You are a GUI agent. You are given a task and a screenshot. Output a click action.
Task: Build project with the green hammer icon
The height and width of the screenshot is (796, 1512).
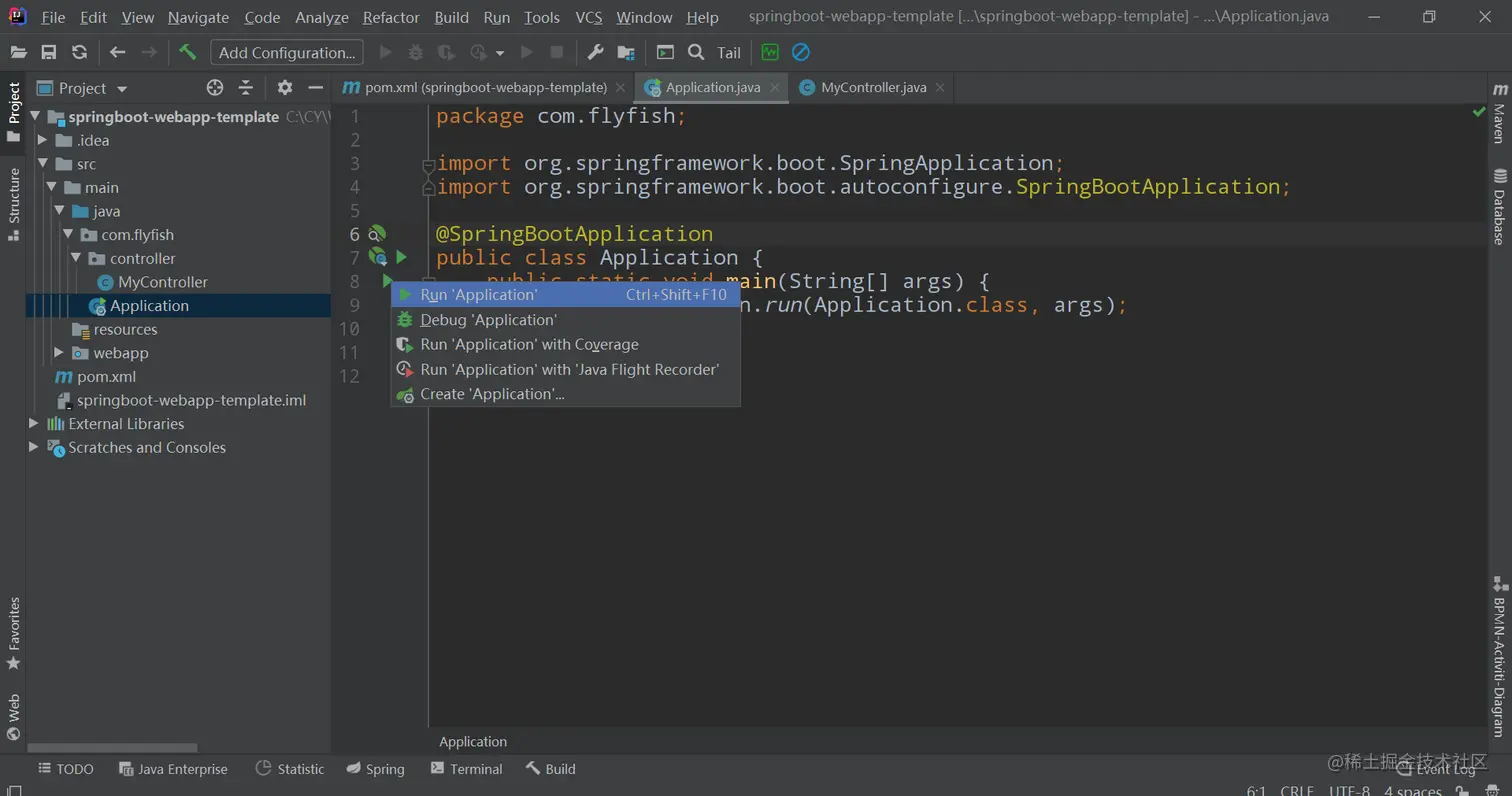[188, 52]
